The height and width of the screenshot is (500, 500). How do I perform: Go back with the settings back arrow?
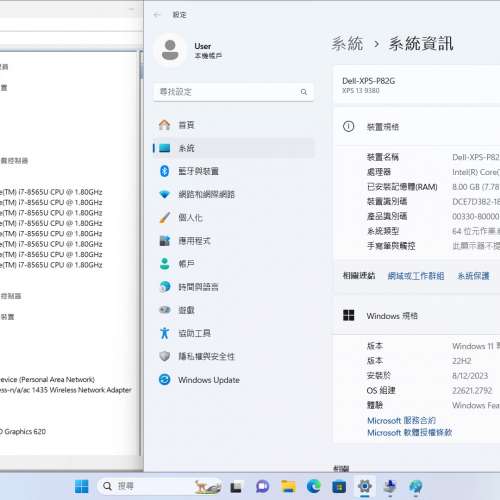click(x=157, y=15)
